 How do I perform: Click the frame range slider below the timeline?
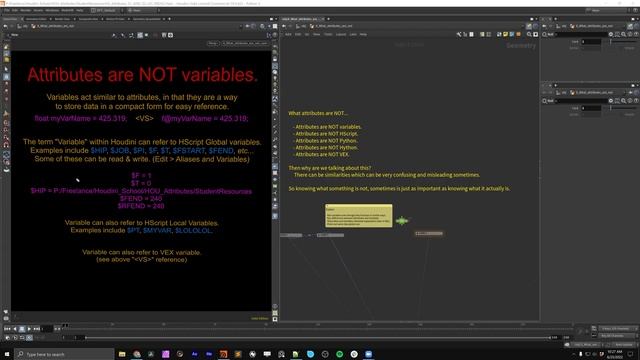(x=318, y=338)
